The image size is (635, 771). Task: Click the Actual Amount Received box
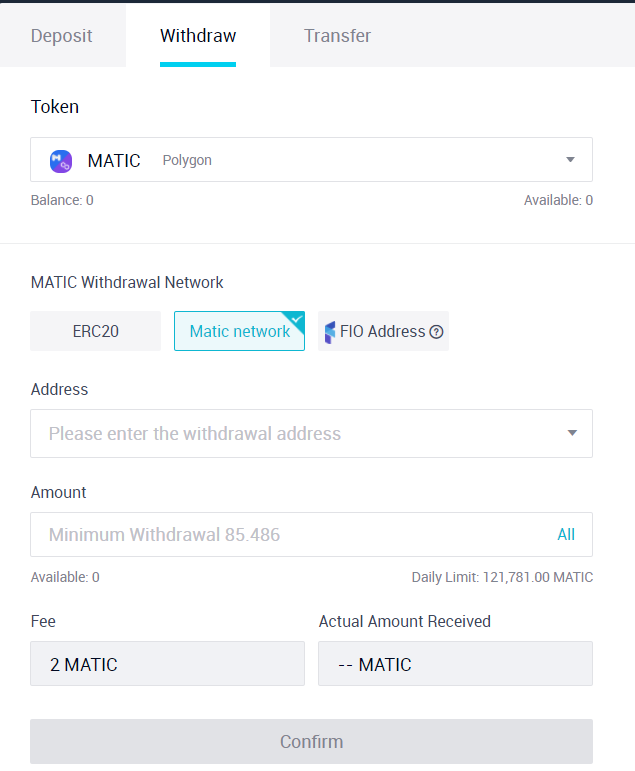coord(455,664)
